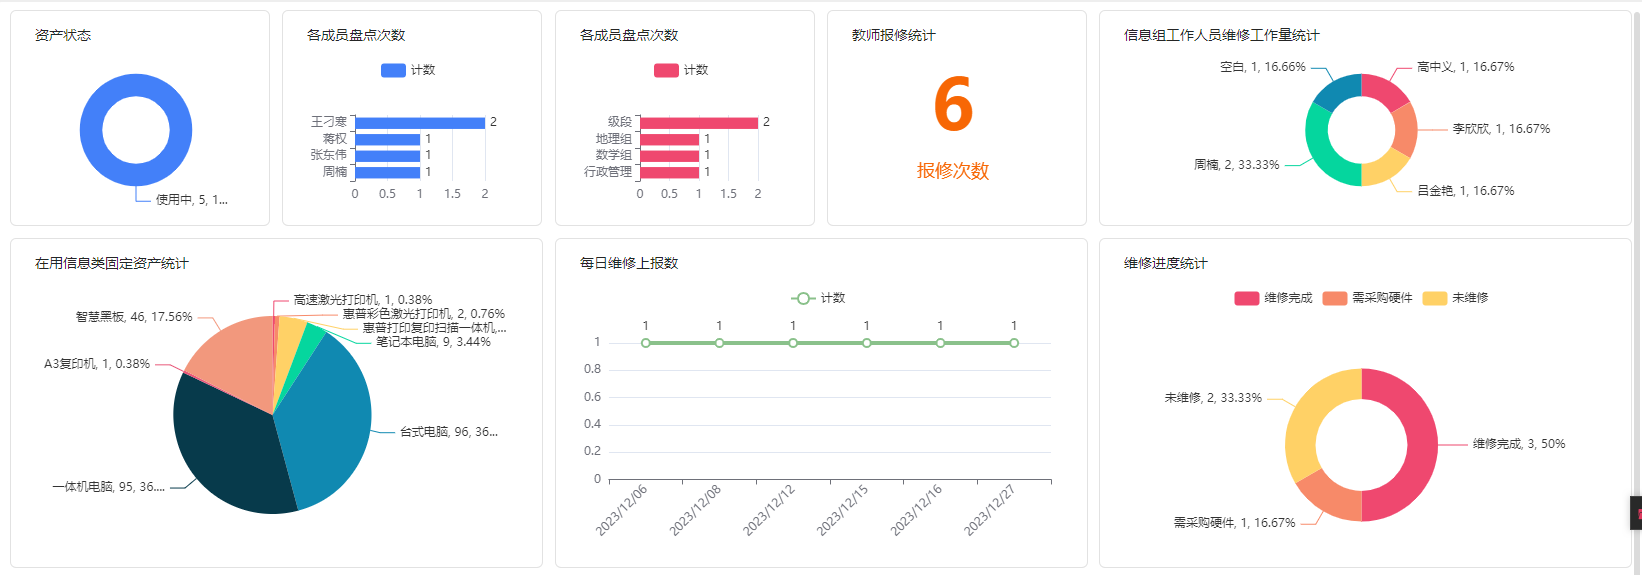Click the 行政管理 red bar

coord(669,172)
